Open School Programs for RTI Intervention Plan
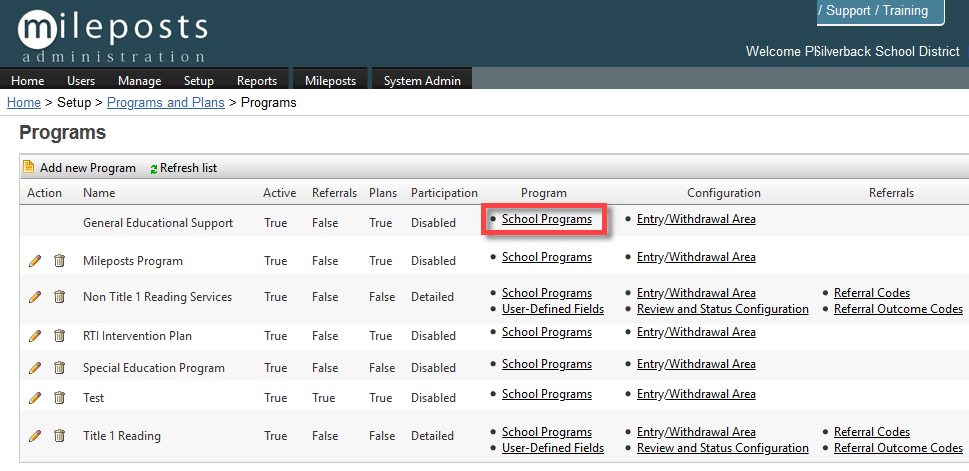969x471 pixels. pyautogui.click(x=547, y=332)
